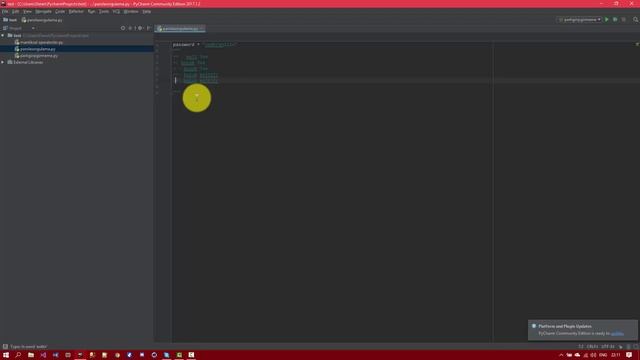Open Visual Studio taskbar icon
This screenshot has width=640, height=360.
pyautogui.click(x=43, y=355)
